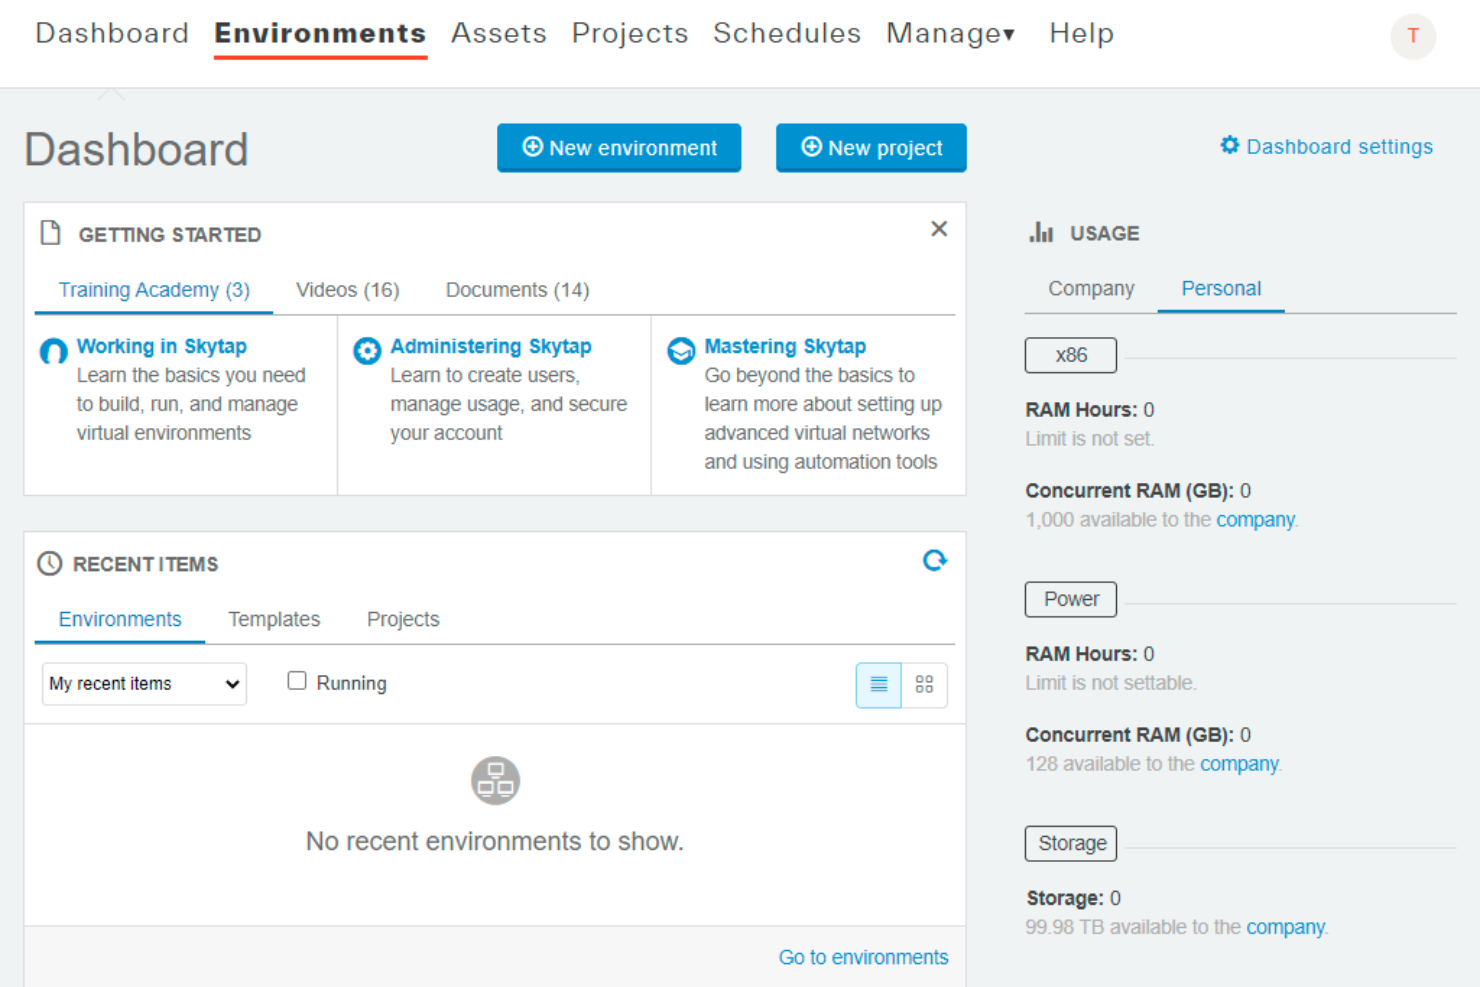
Task: Click the Administering Skytap gear icon
Action: (x=367, y=351)
